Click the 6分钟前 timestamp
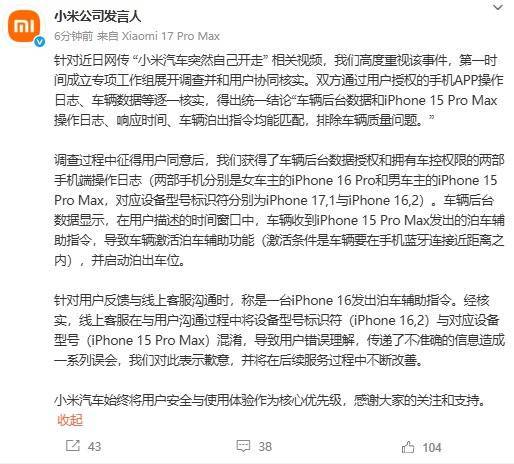 pyautogui.click(x=74, y=36)
